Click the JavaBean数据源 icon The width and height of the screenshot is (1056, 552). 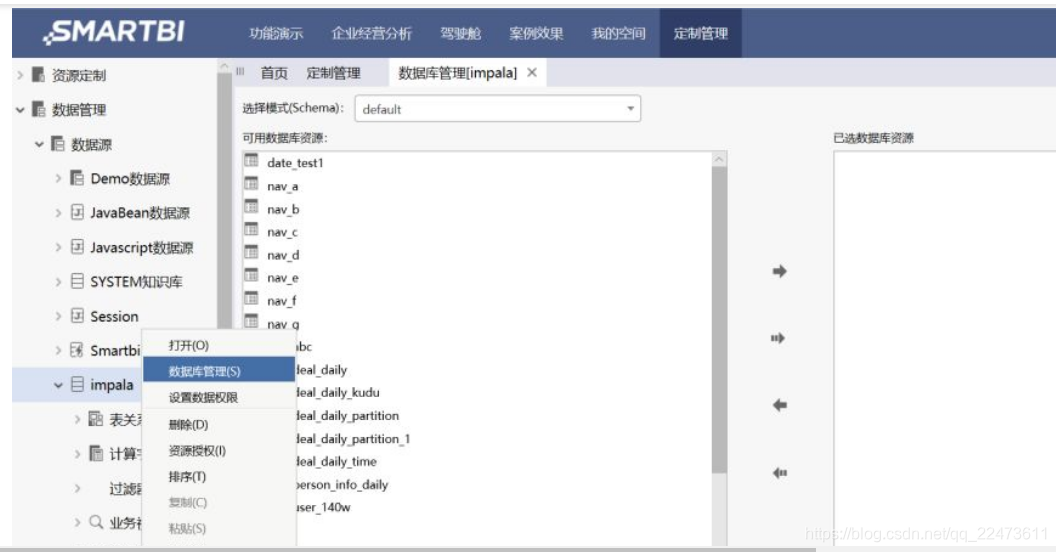tap(77, 213)
